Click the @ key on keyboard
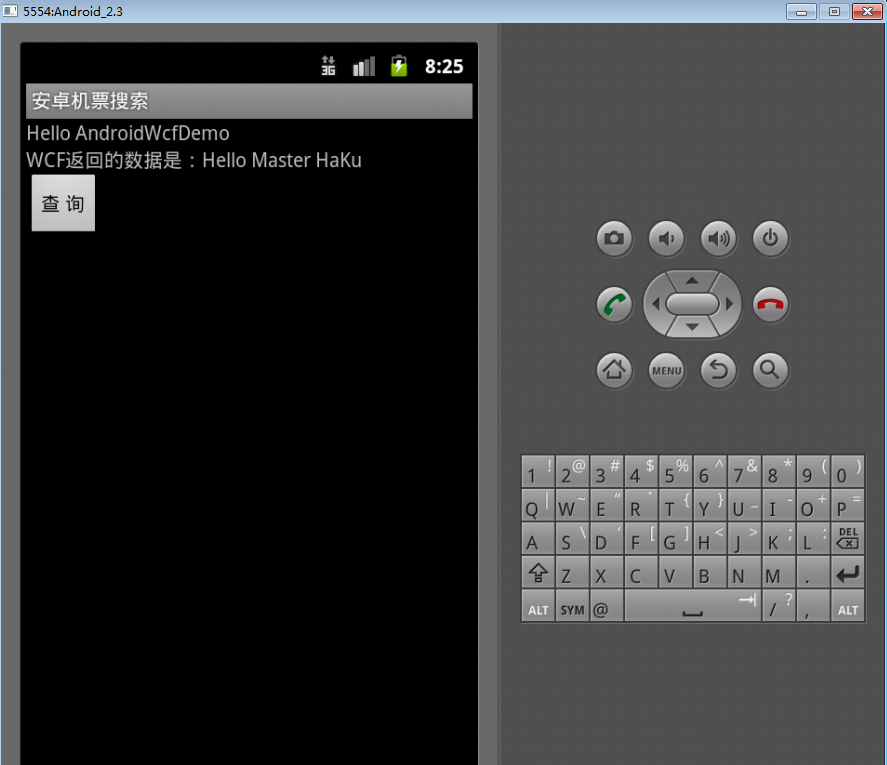 coord(606,605)
